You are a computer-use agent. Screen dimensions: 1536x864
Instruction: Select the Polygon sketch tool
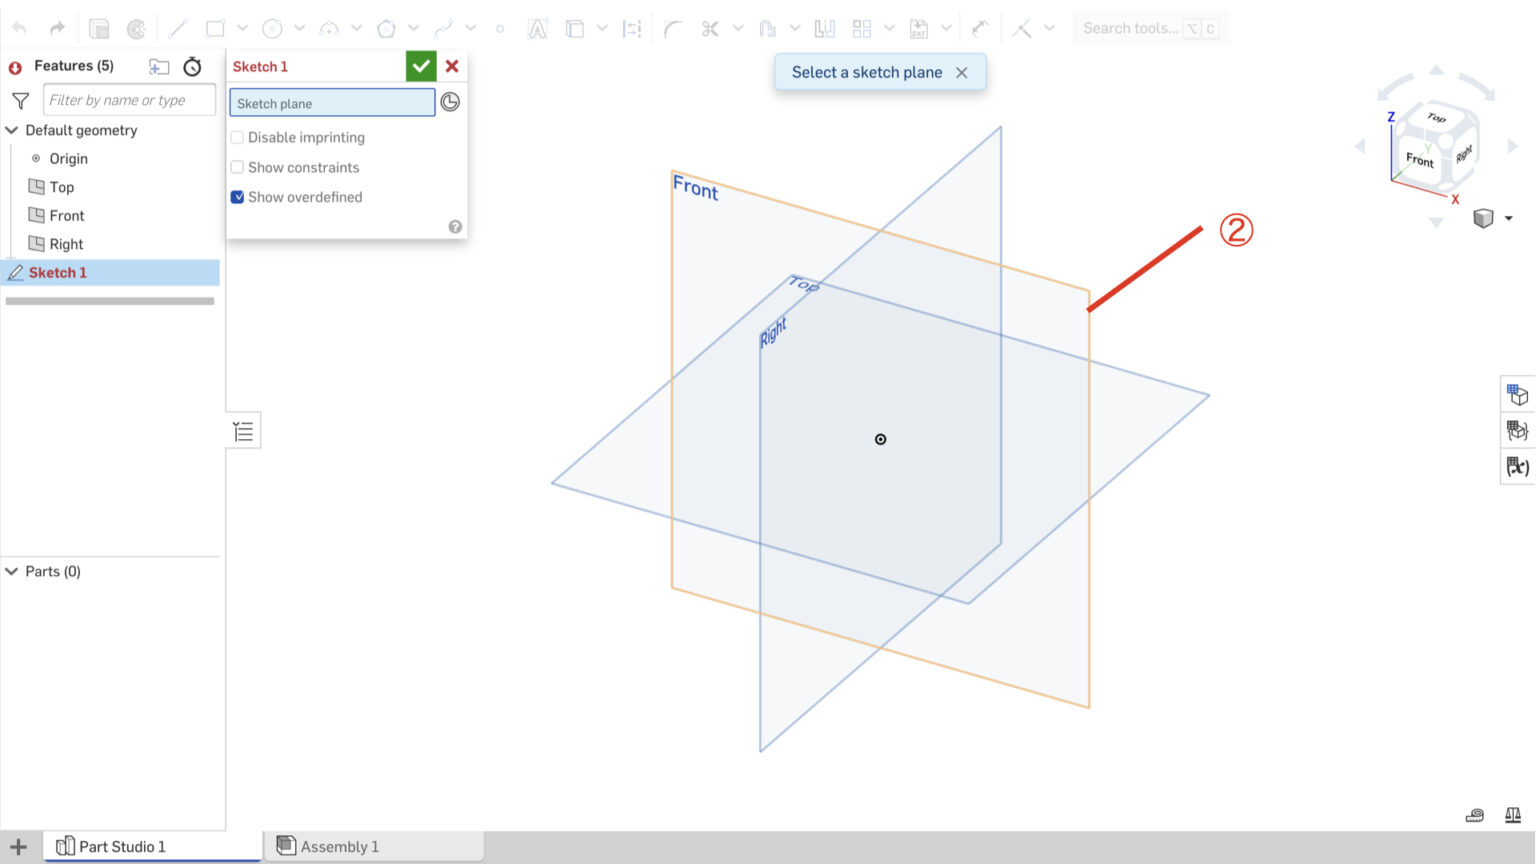pyautogui.click(x=386, y=28)
